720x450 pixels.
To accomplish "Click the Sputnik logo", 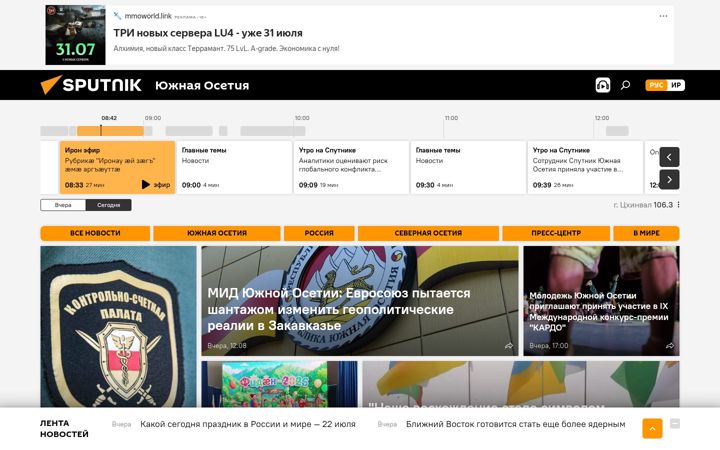I will [x=91, y=85].
